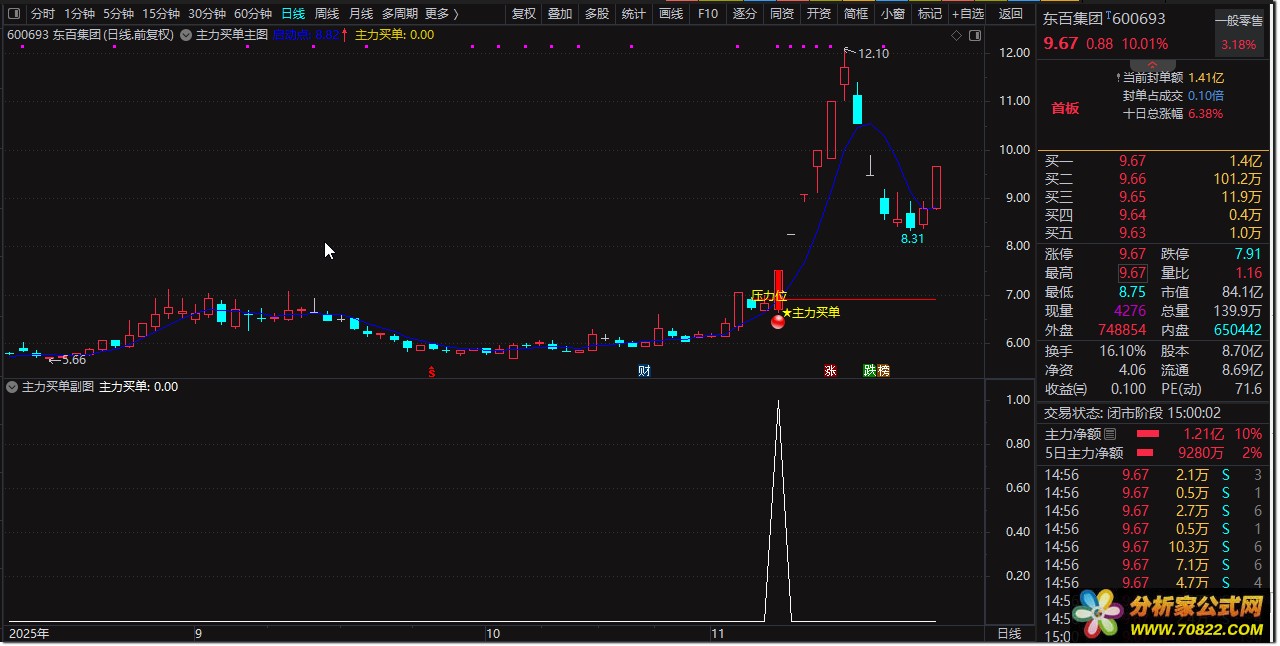
Task: Expand the 更多 periods menu
Action: 441,14
